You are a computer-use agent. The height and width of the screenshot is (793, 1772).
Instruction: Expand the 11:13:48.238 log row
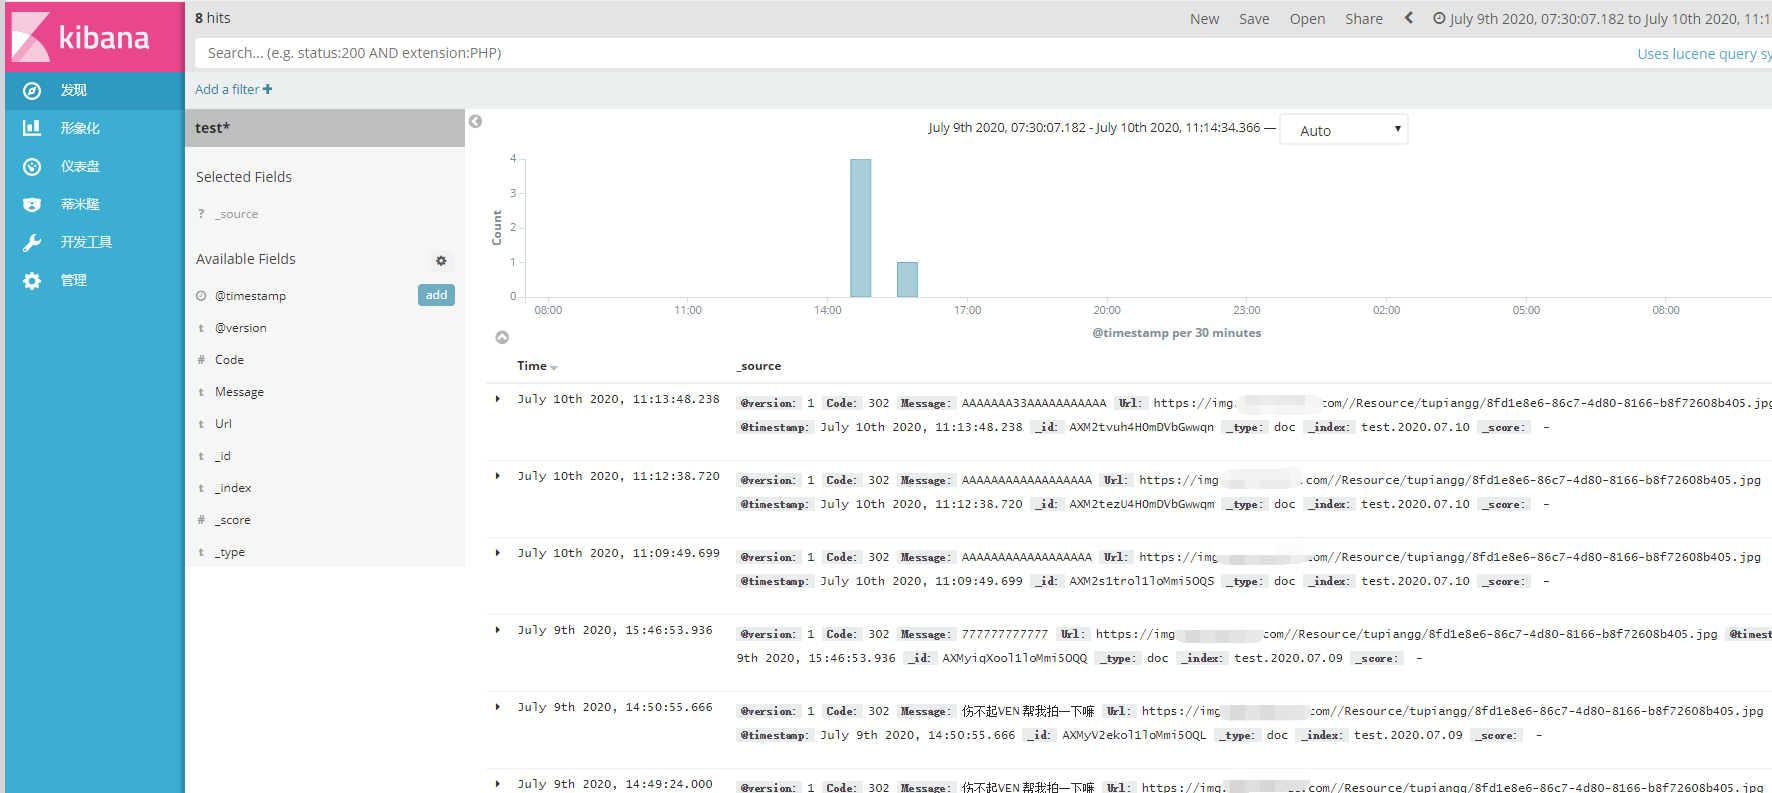[x=498, y=399]
